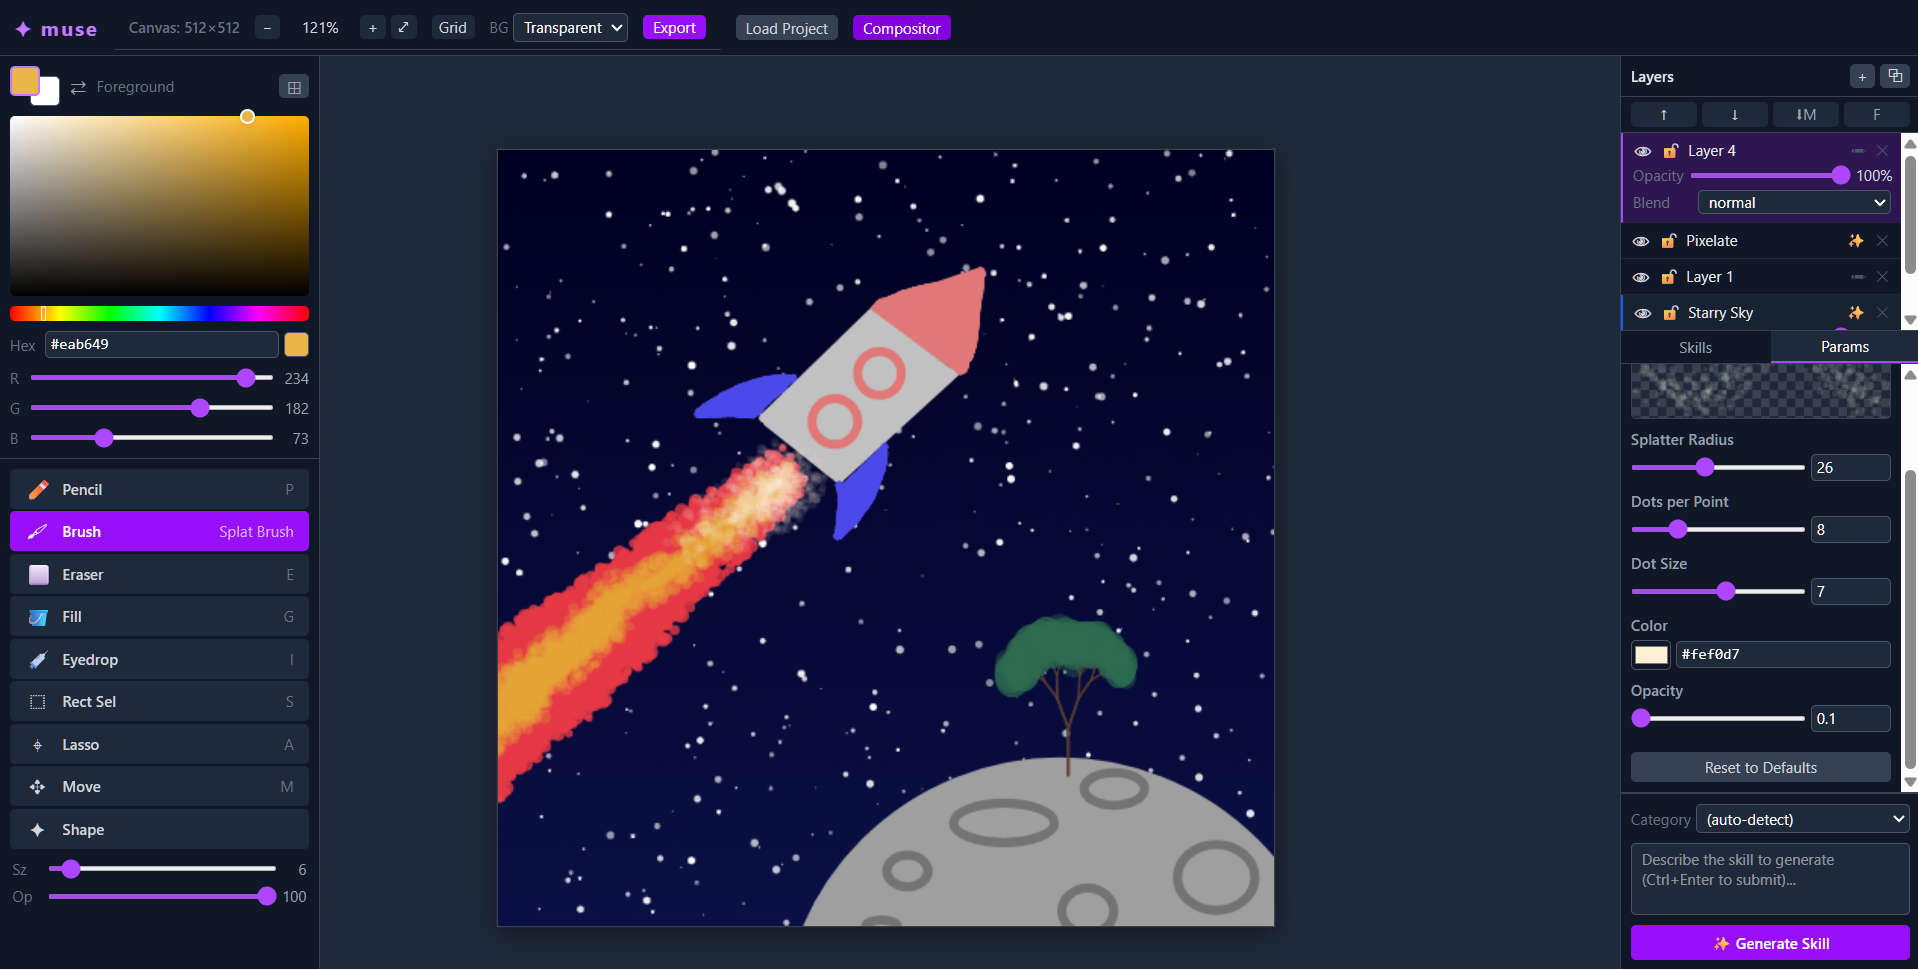The height and width of the screenshot is (970, 1918).
Task: Move layer up with the arrow button
Action: [x=1664, y=115]
